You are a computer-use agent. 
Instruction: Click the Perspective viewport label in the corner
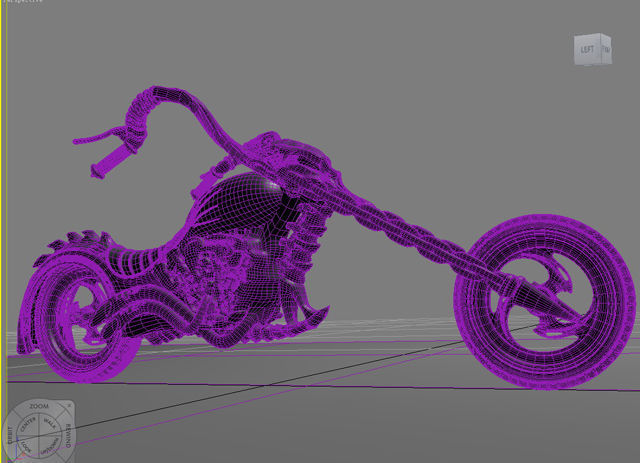click(22, 1)
